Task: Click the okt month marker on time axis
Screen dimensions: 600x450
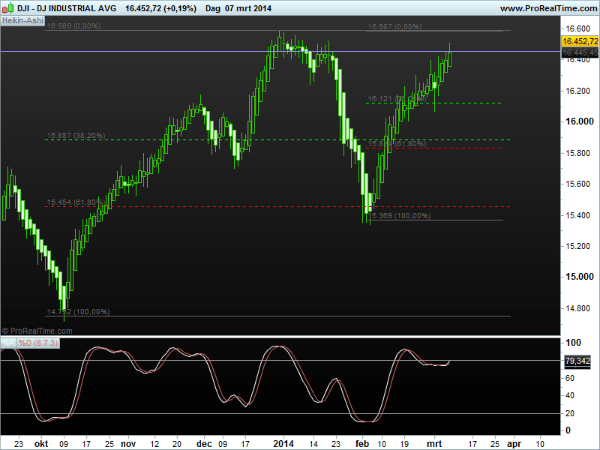Action: click(41, 444)
